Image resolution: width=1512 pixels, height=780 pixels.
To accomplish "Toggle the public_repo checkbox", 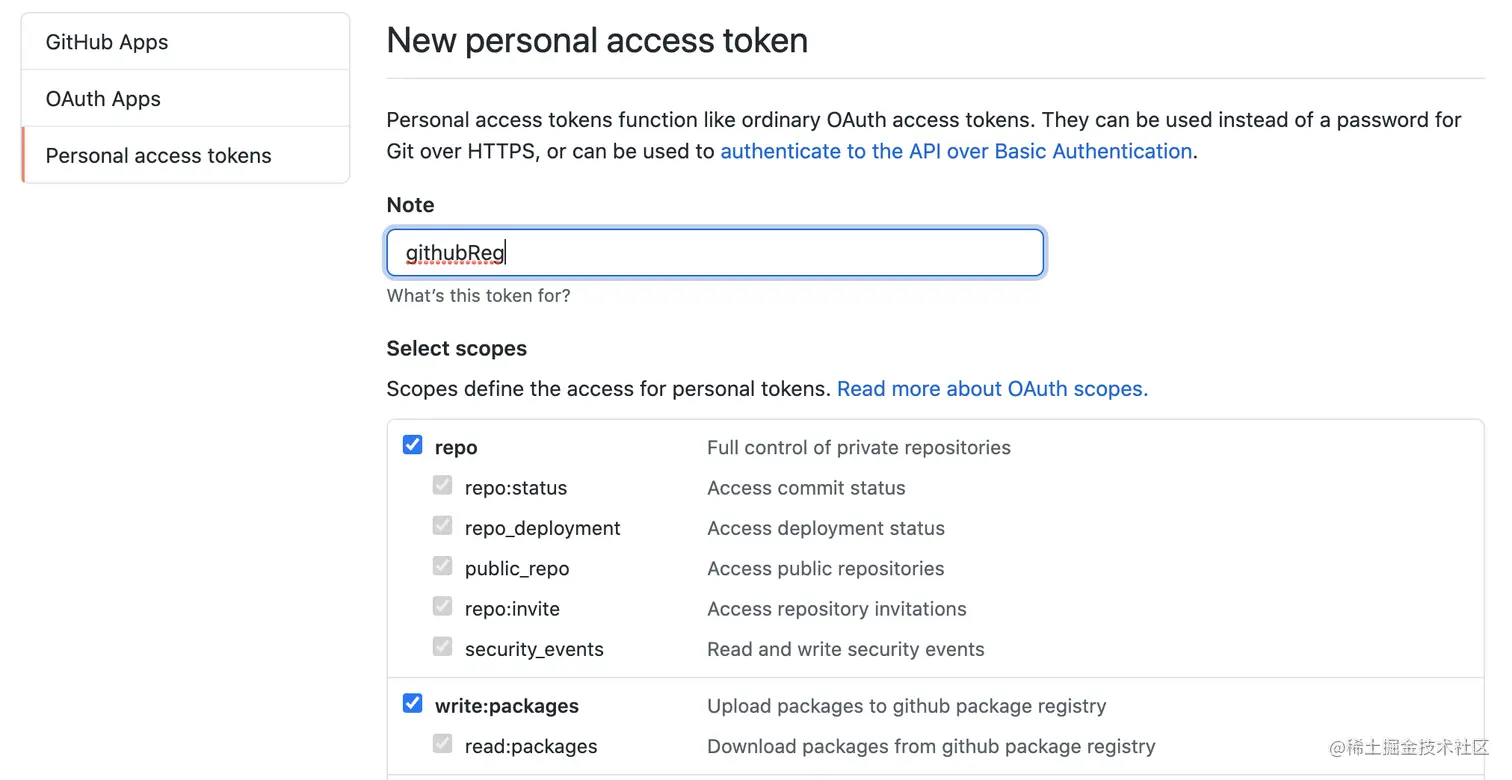I will click(442, 566).
